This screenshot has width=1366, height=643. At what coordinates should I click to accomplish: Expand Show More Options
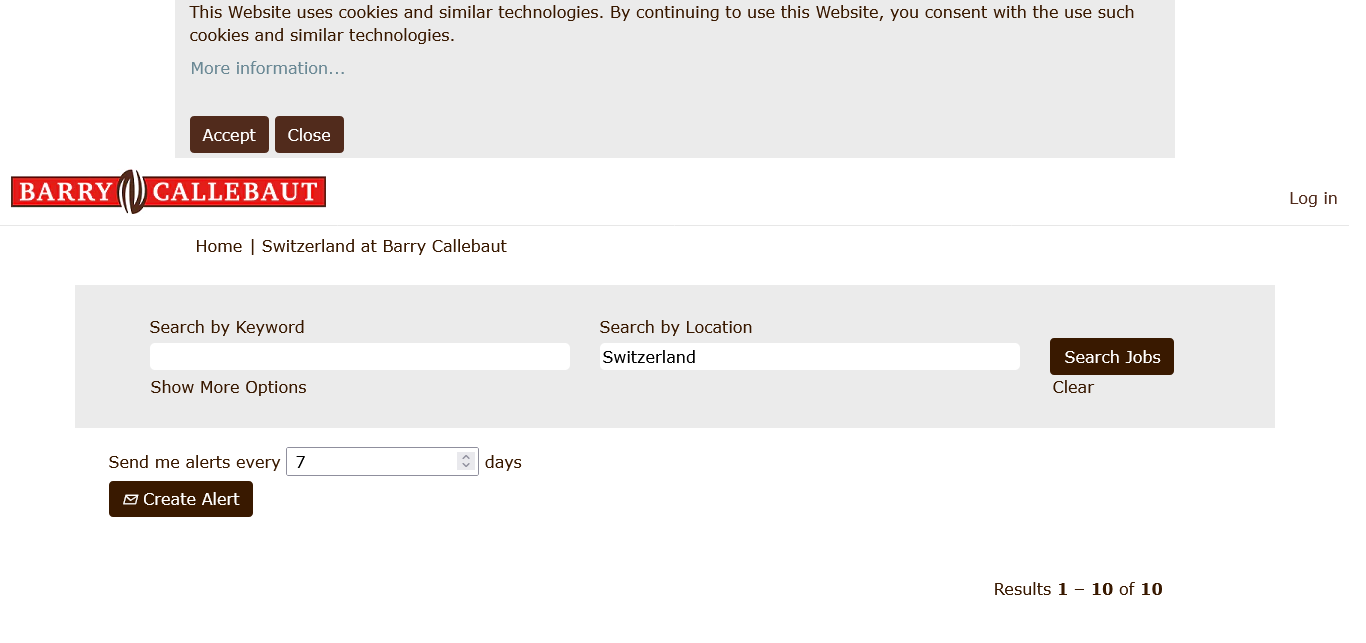(228, 387)
